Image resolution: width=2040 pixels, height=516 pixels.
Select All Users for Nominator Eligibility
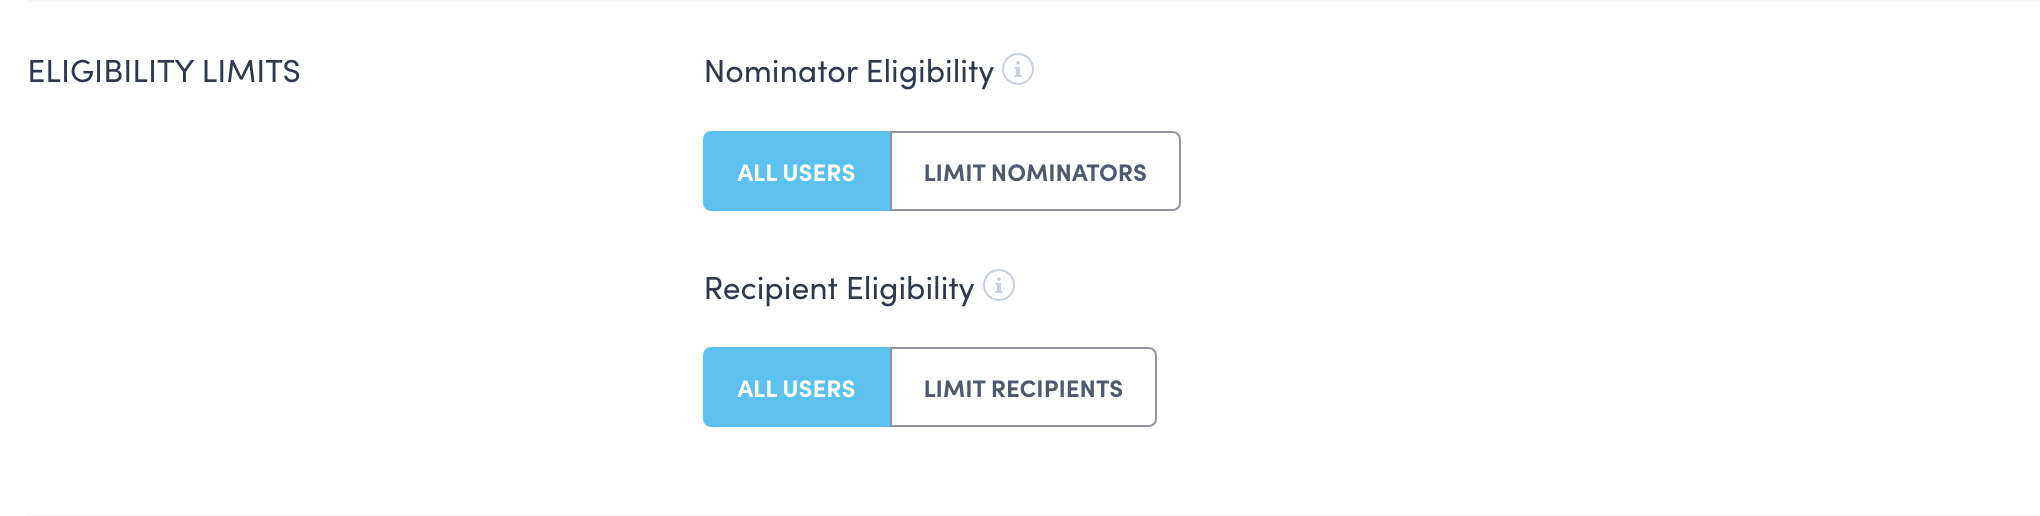pos(796,172)
